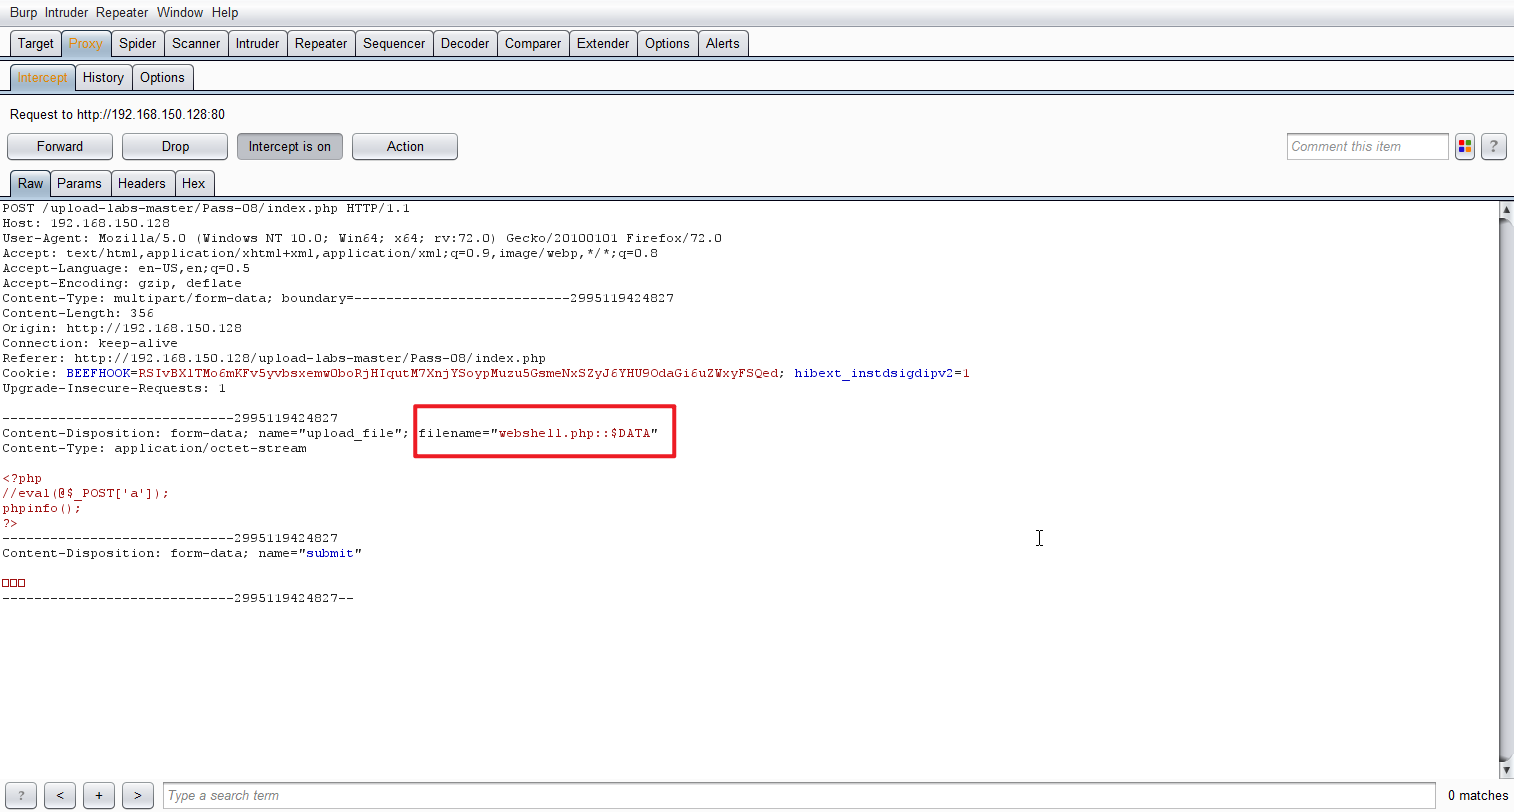This screenshot has width=1514, height=812.
Task: Click the phpinfo(); code line
Action: [x=42, y=508]
